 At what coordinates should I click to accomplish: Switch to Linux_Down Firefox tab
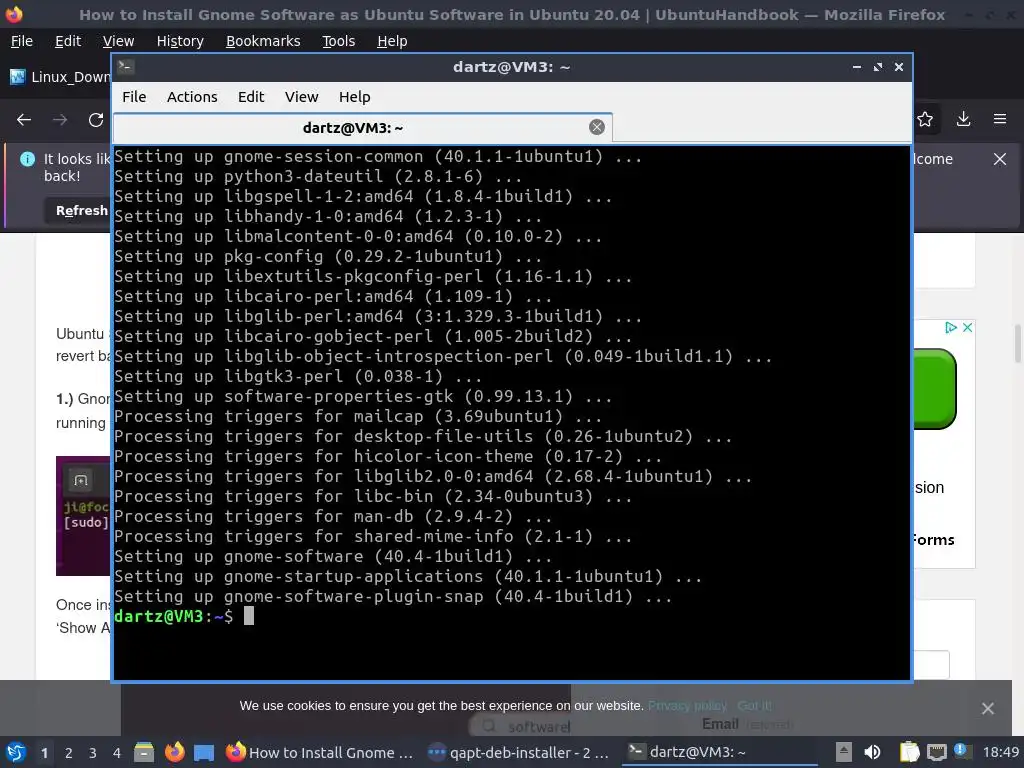[x=59, y=77]
